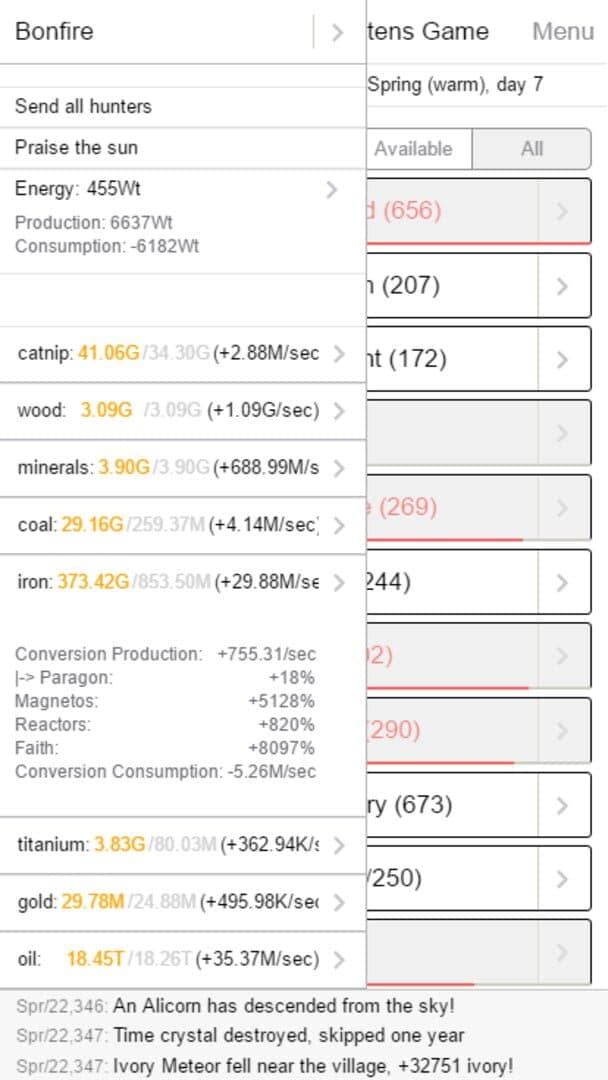Screen dimensions: 608x1080
Task: Click the coal row chevron icon
Action: point(340,525)
